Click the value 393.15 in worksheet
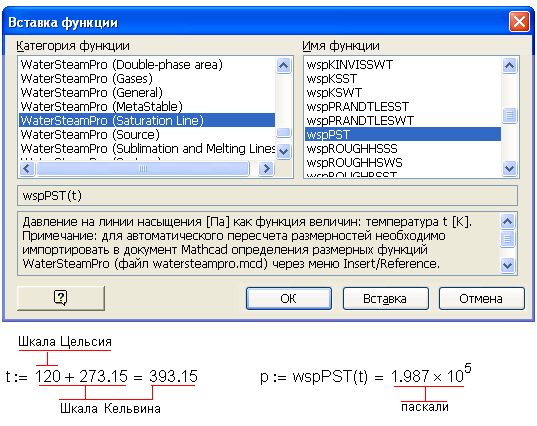Screen dimensions: 537x426 click(x=173, y=376)
